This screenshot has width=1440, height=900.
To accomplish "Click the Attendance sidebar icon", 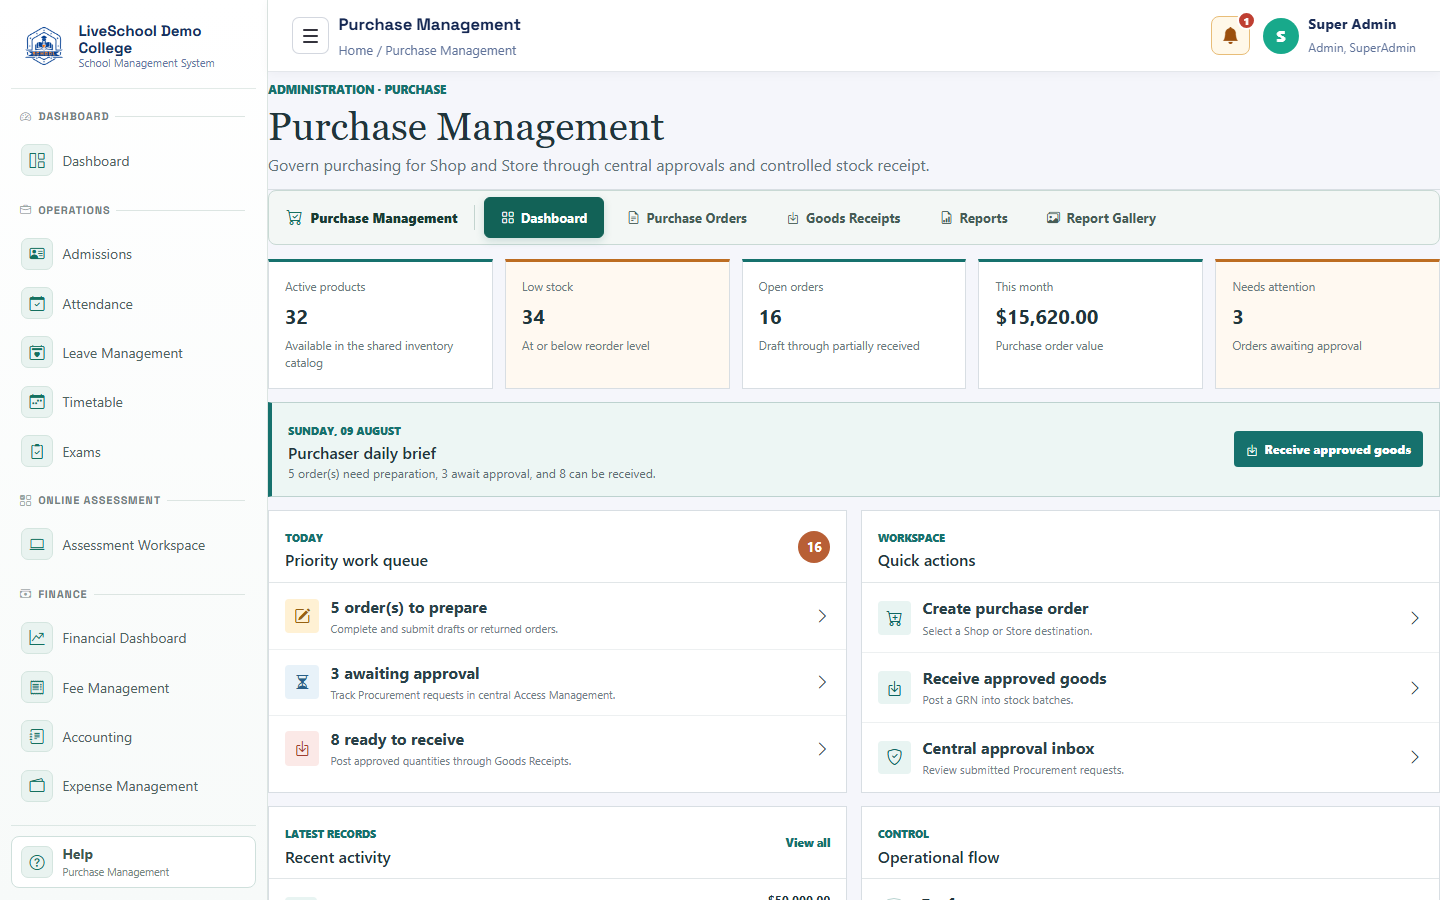I will 37,304.
